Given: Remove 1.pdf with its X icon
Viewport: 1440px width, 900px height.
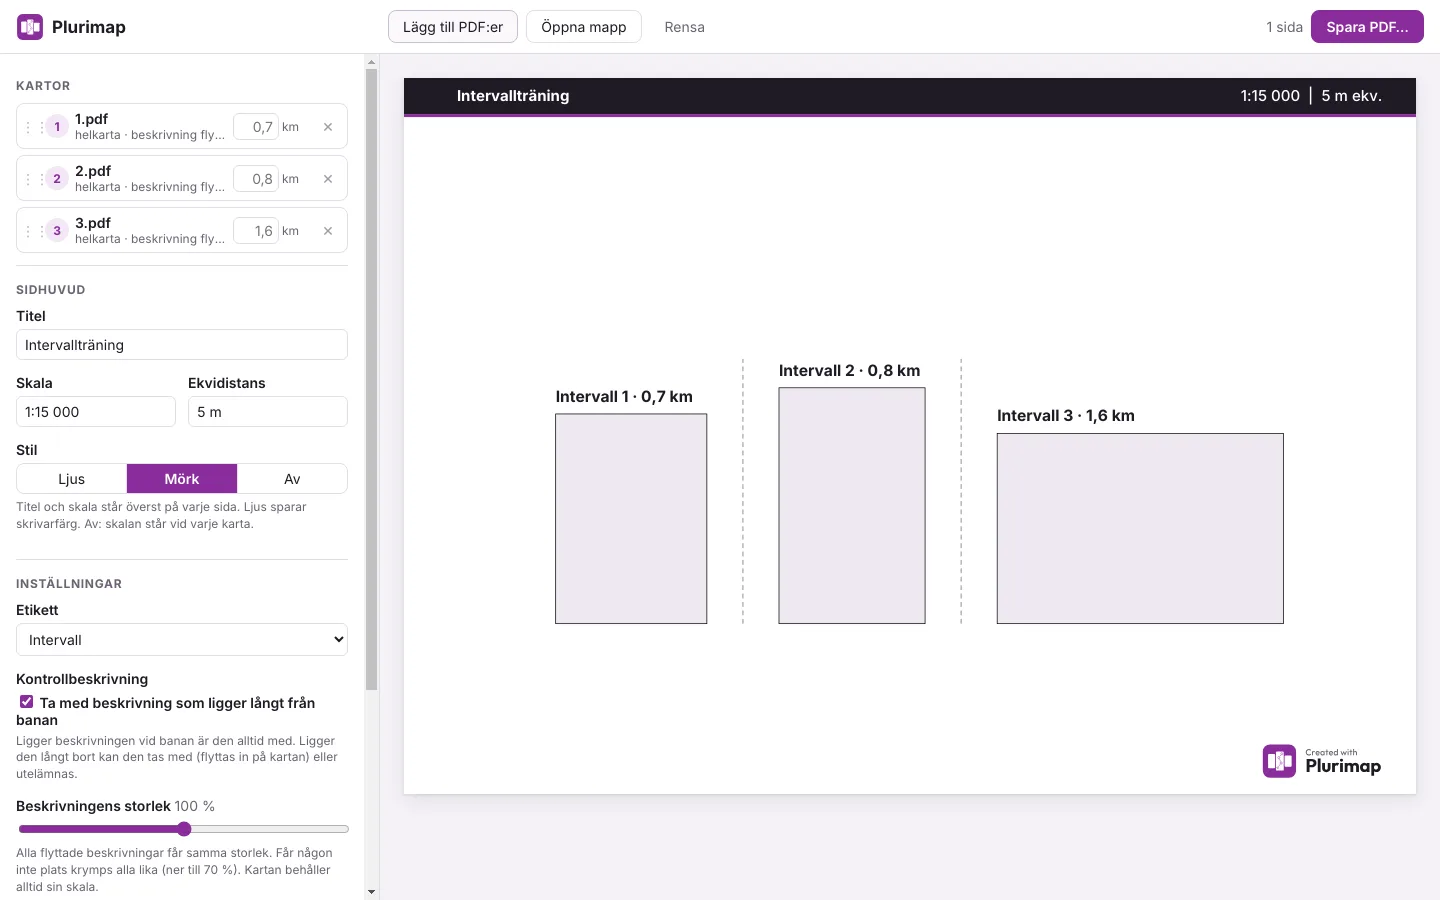Looking at the screenshot, I should [x=328, y=127].
